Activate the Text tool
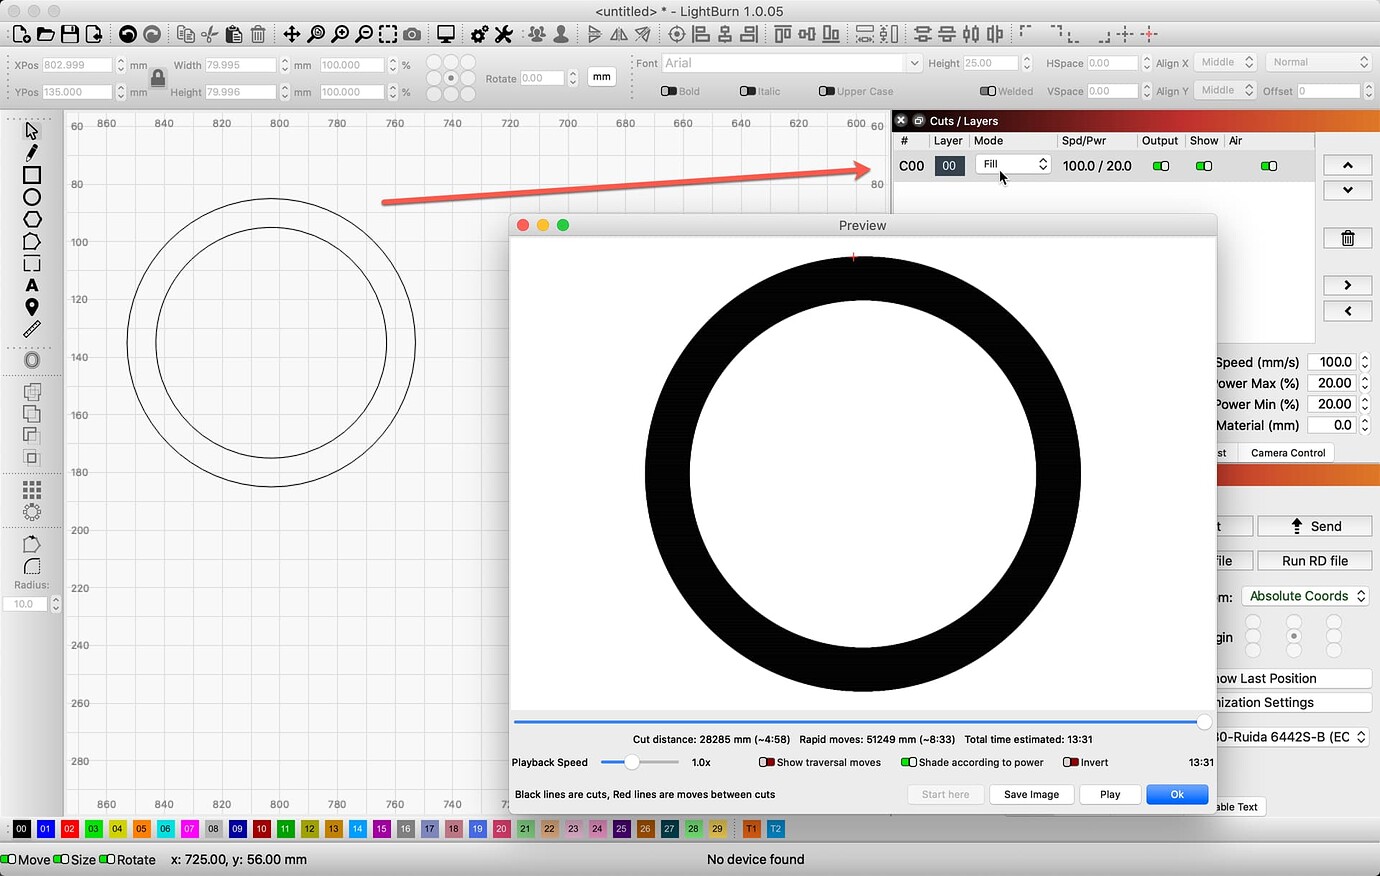 [31, 285]
